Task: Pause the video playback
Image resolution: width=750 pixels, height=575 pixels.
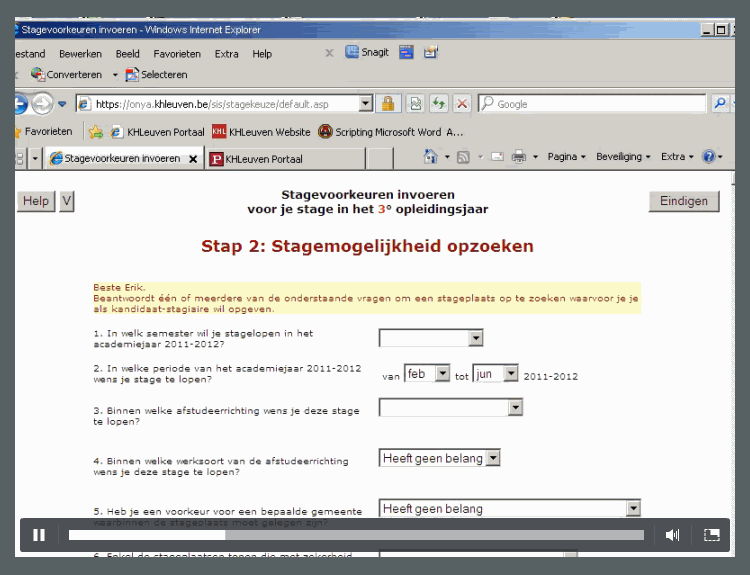Action: point(39,535)
